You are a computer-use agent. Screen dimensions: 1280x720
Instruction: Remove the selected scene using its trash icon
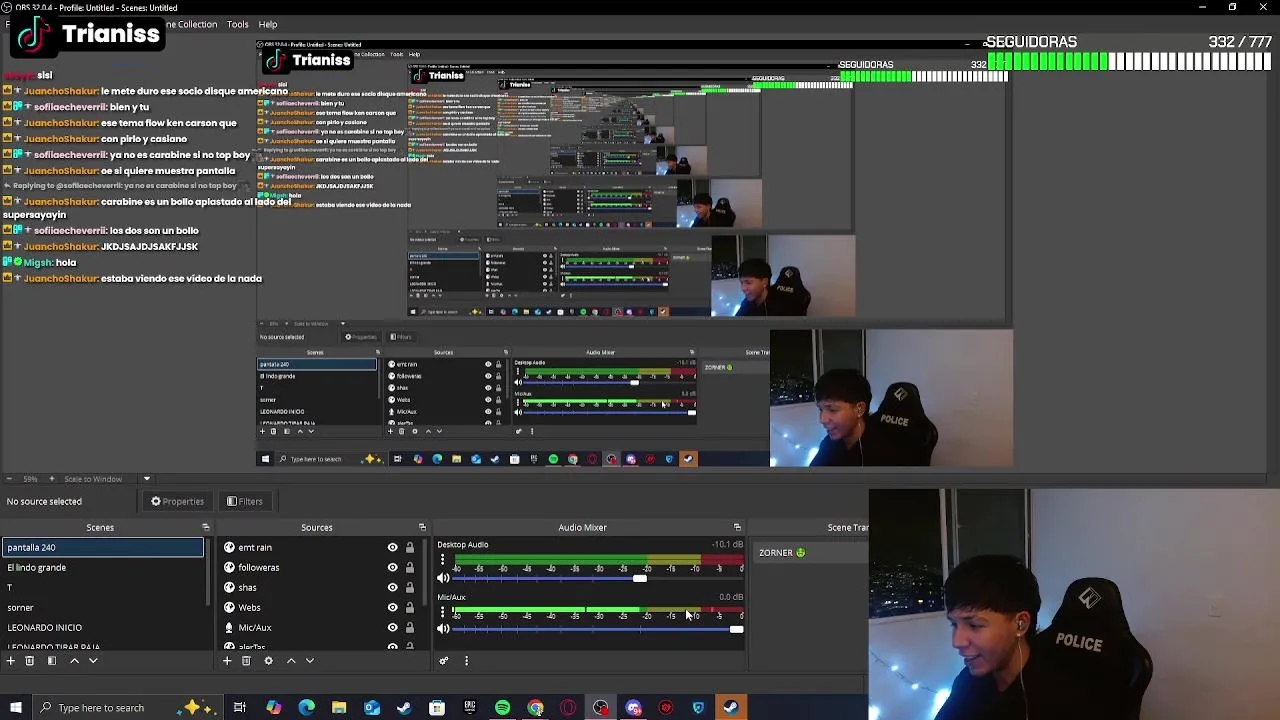30,661
